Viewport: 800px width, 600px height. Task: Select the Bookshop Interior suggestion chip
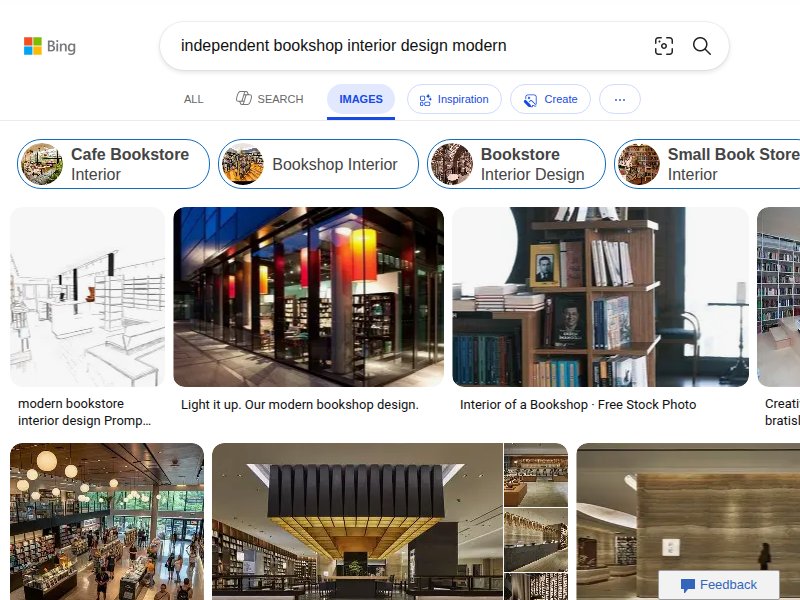(x=318, y=164)
